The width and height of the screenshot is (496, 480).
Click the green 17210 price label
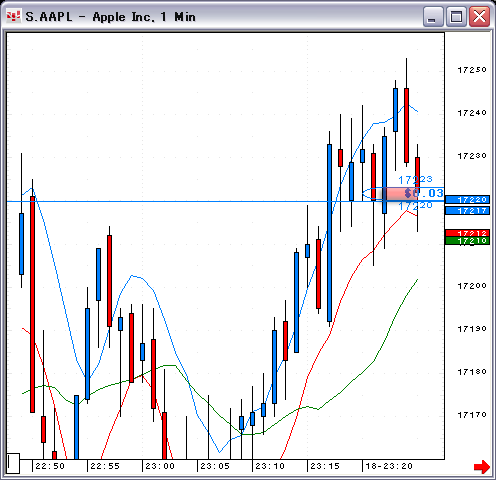tap(467, 241)
